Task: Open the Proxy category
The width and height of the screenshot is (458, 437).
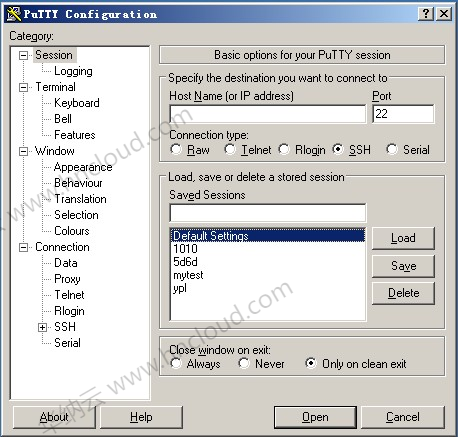Action: (67, 279)
